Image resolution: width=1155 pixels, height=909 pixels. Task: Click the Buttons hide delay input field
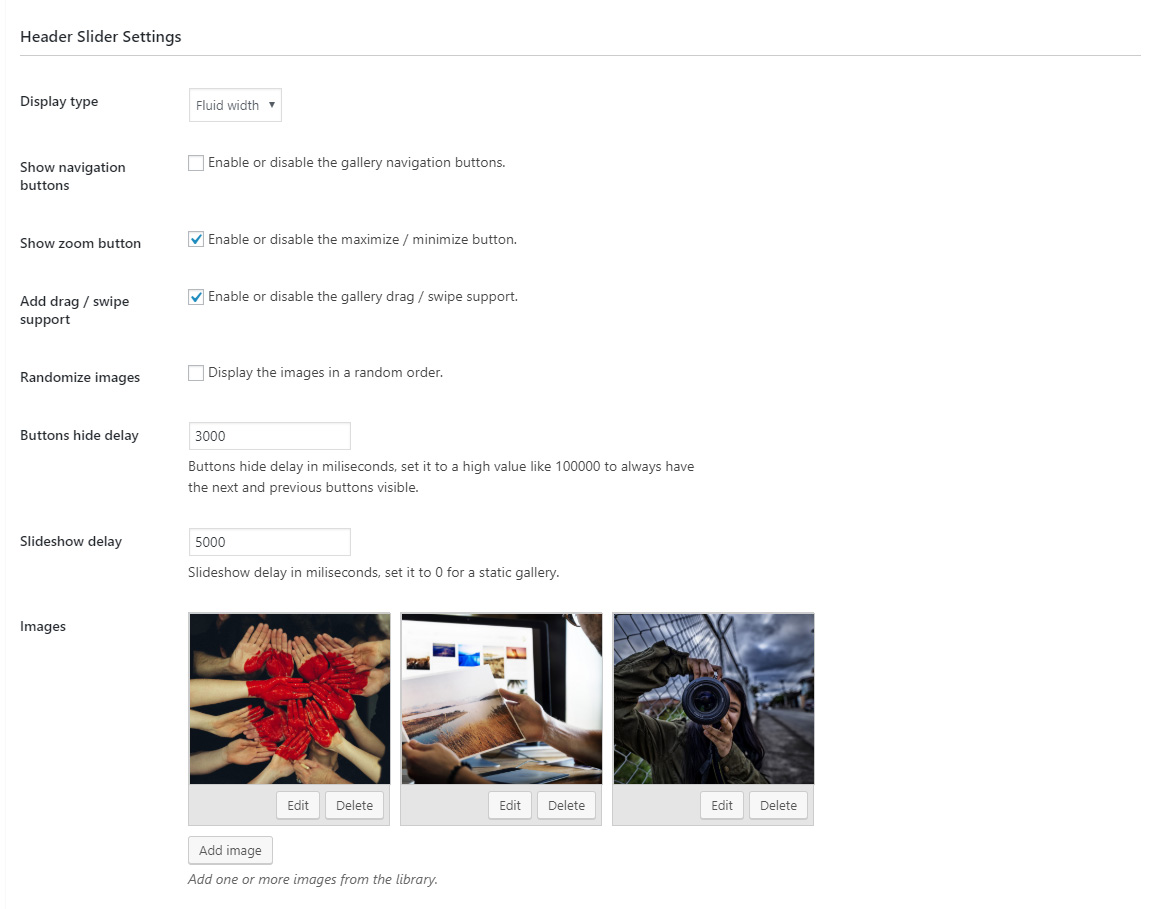point(270,436)
